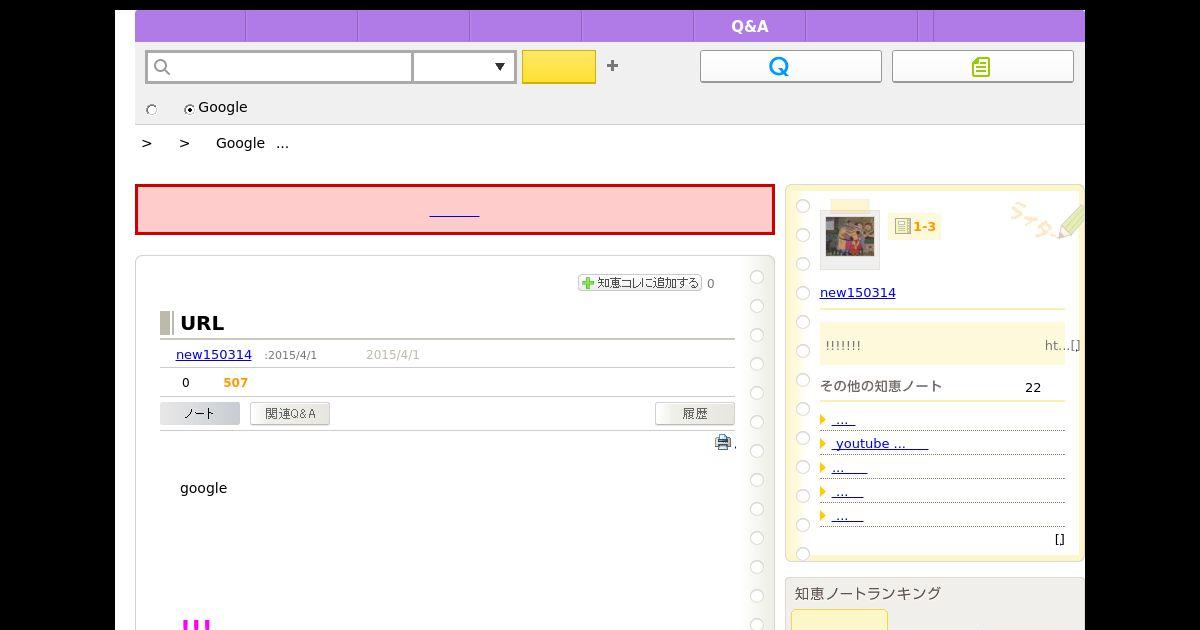This screenshot has width=1200, height=630.
Task: Click the magnifier icon in search box
Action: click(x=163, y=67)
